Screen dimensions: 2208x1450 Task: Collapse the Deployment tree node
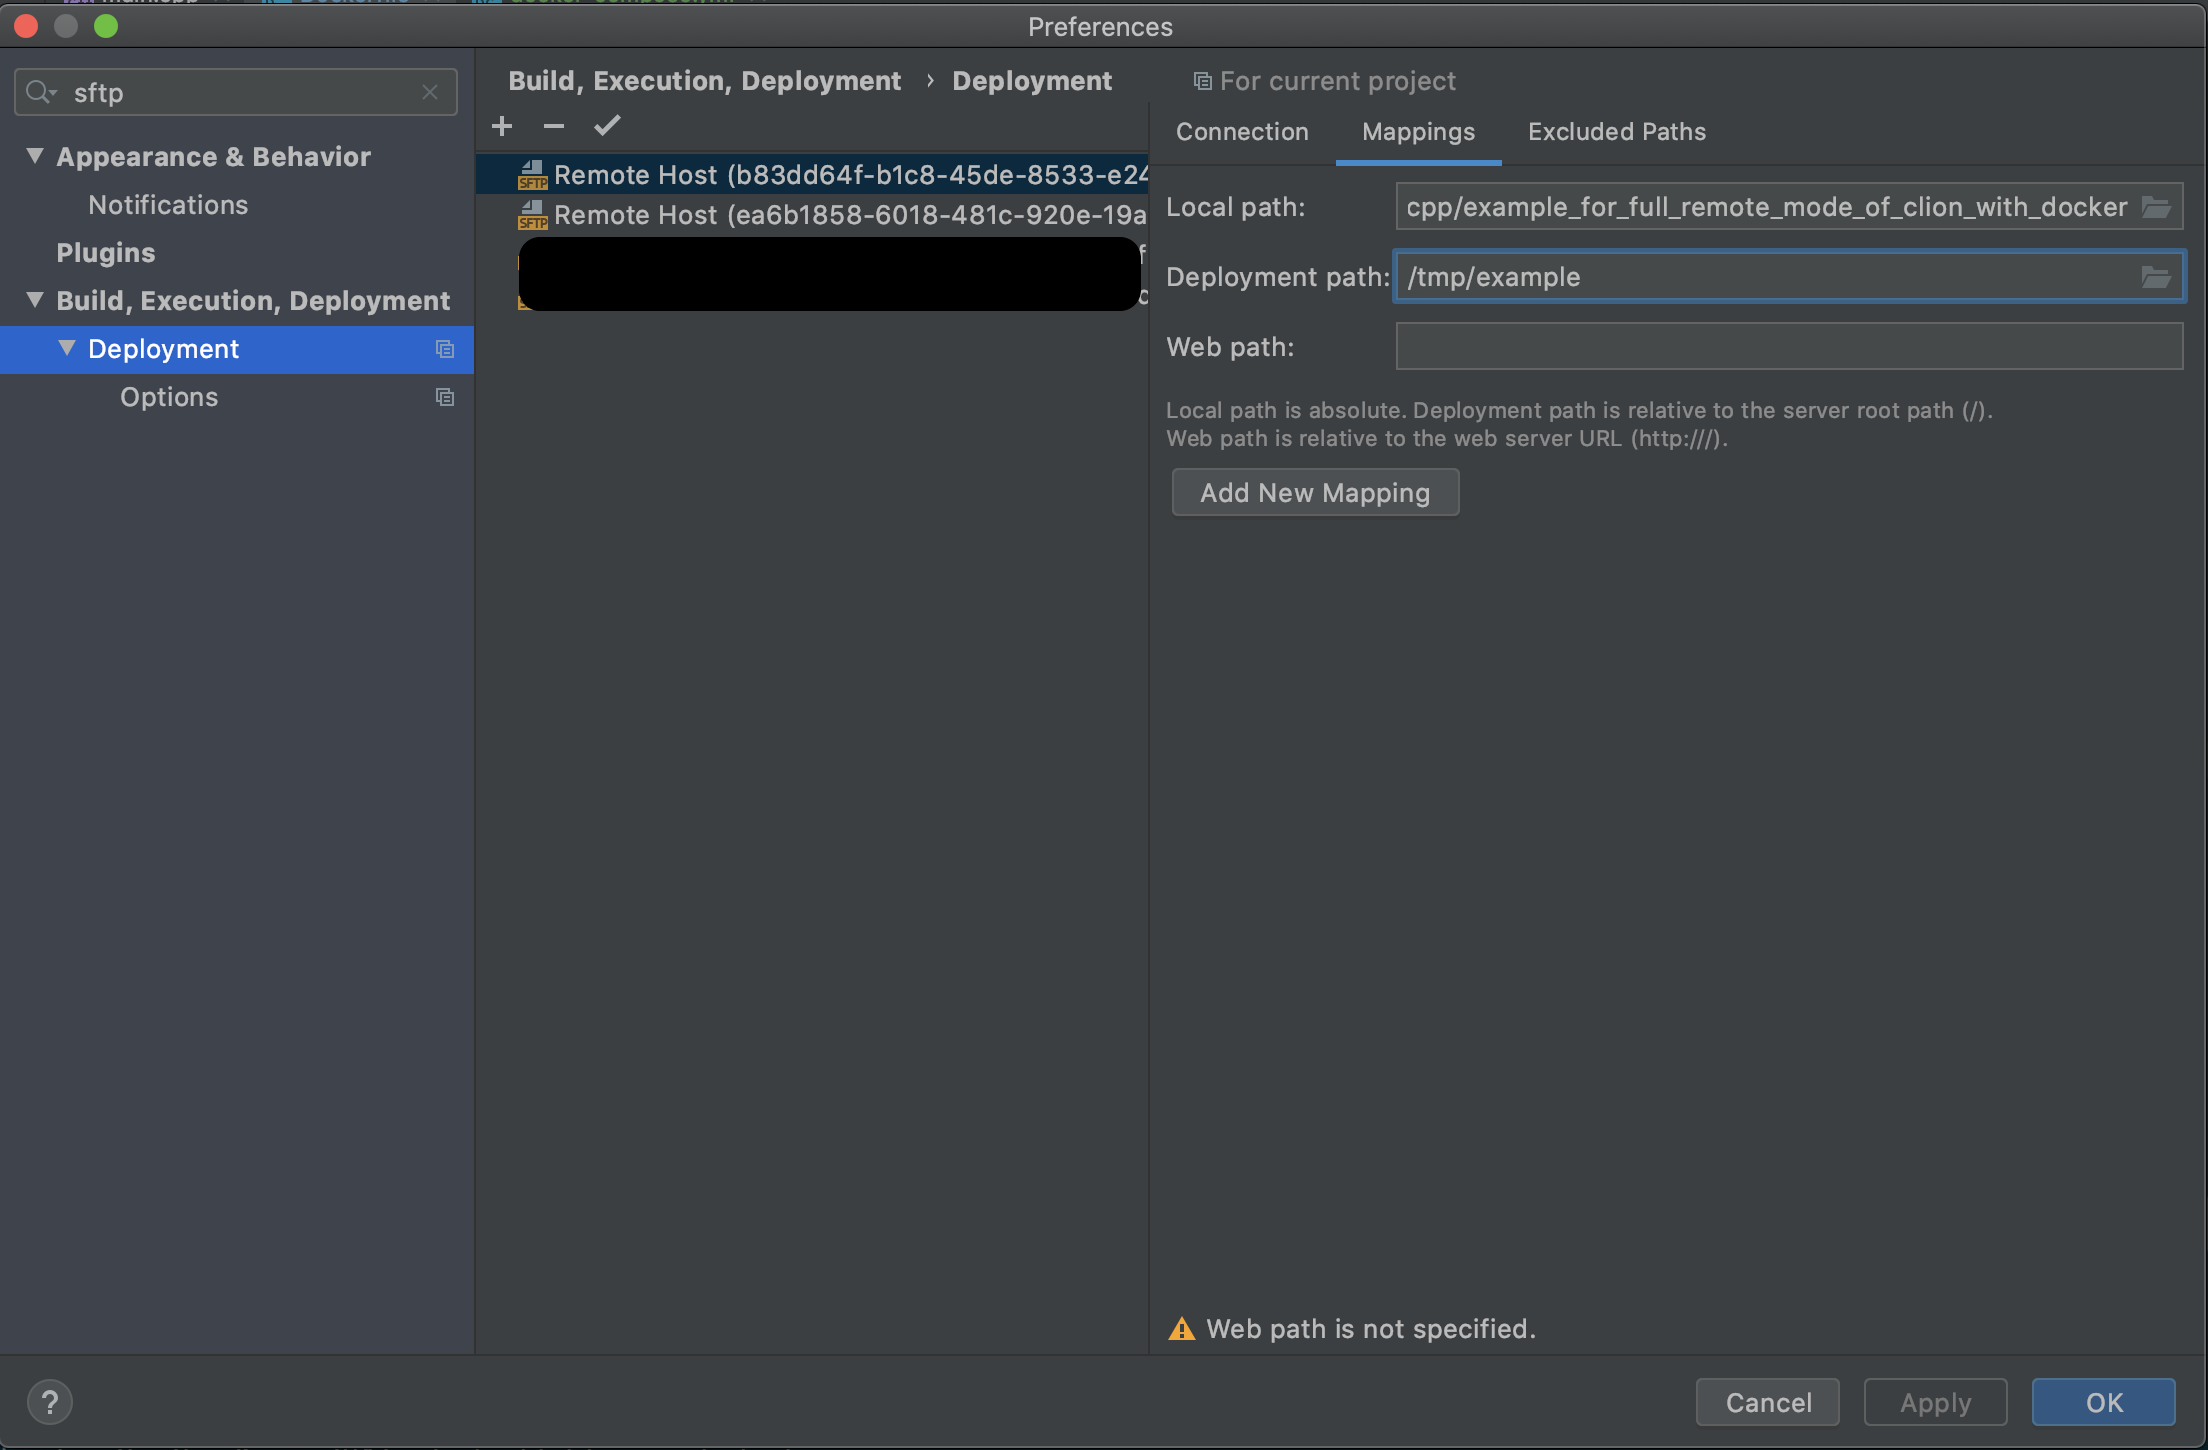coord(67,348)
